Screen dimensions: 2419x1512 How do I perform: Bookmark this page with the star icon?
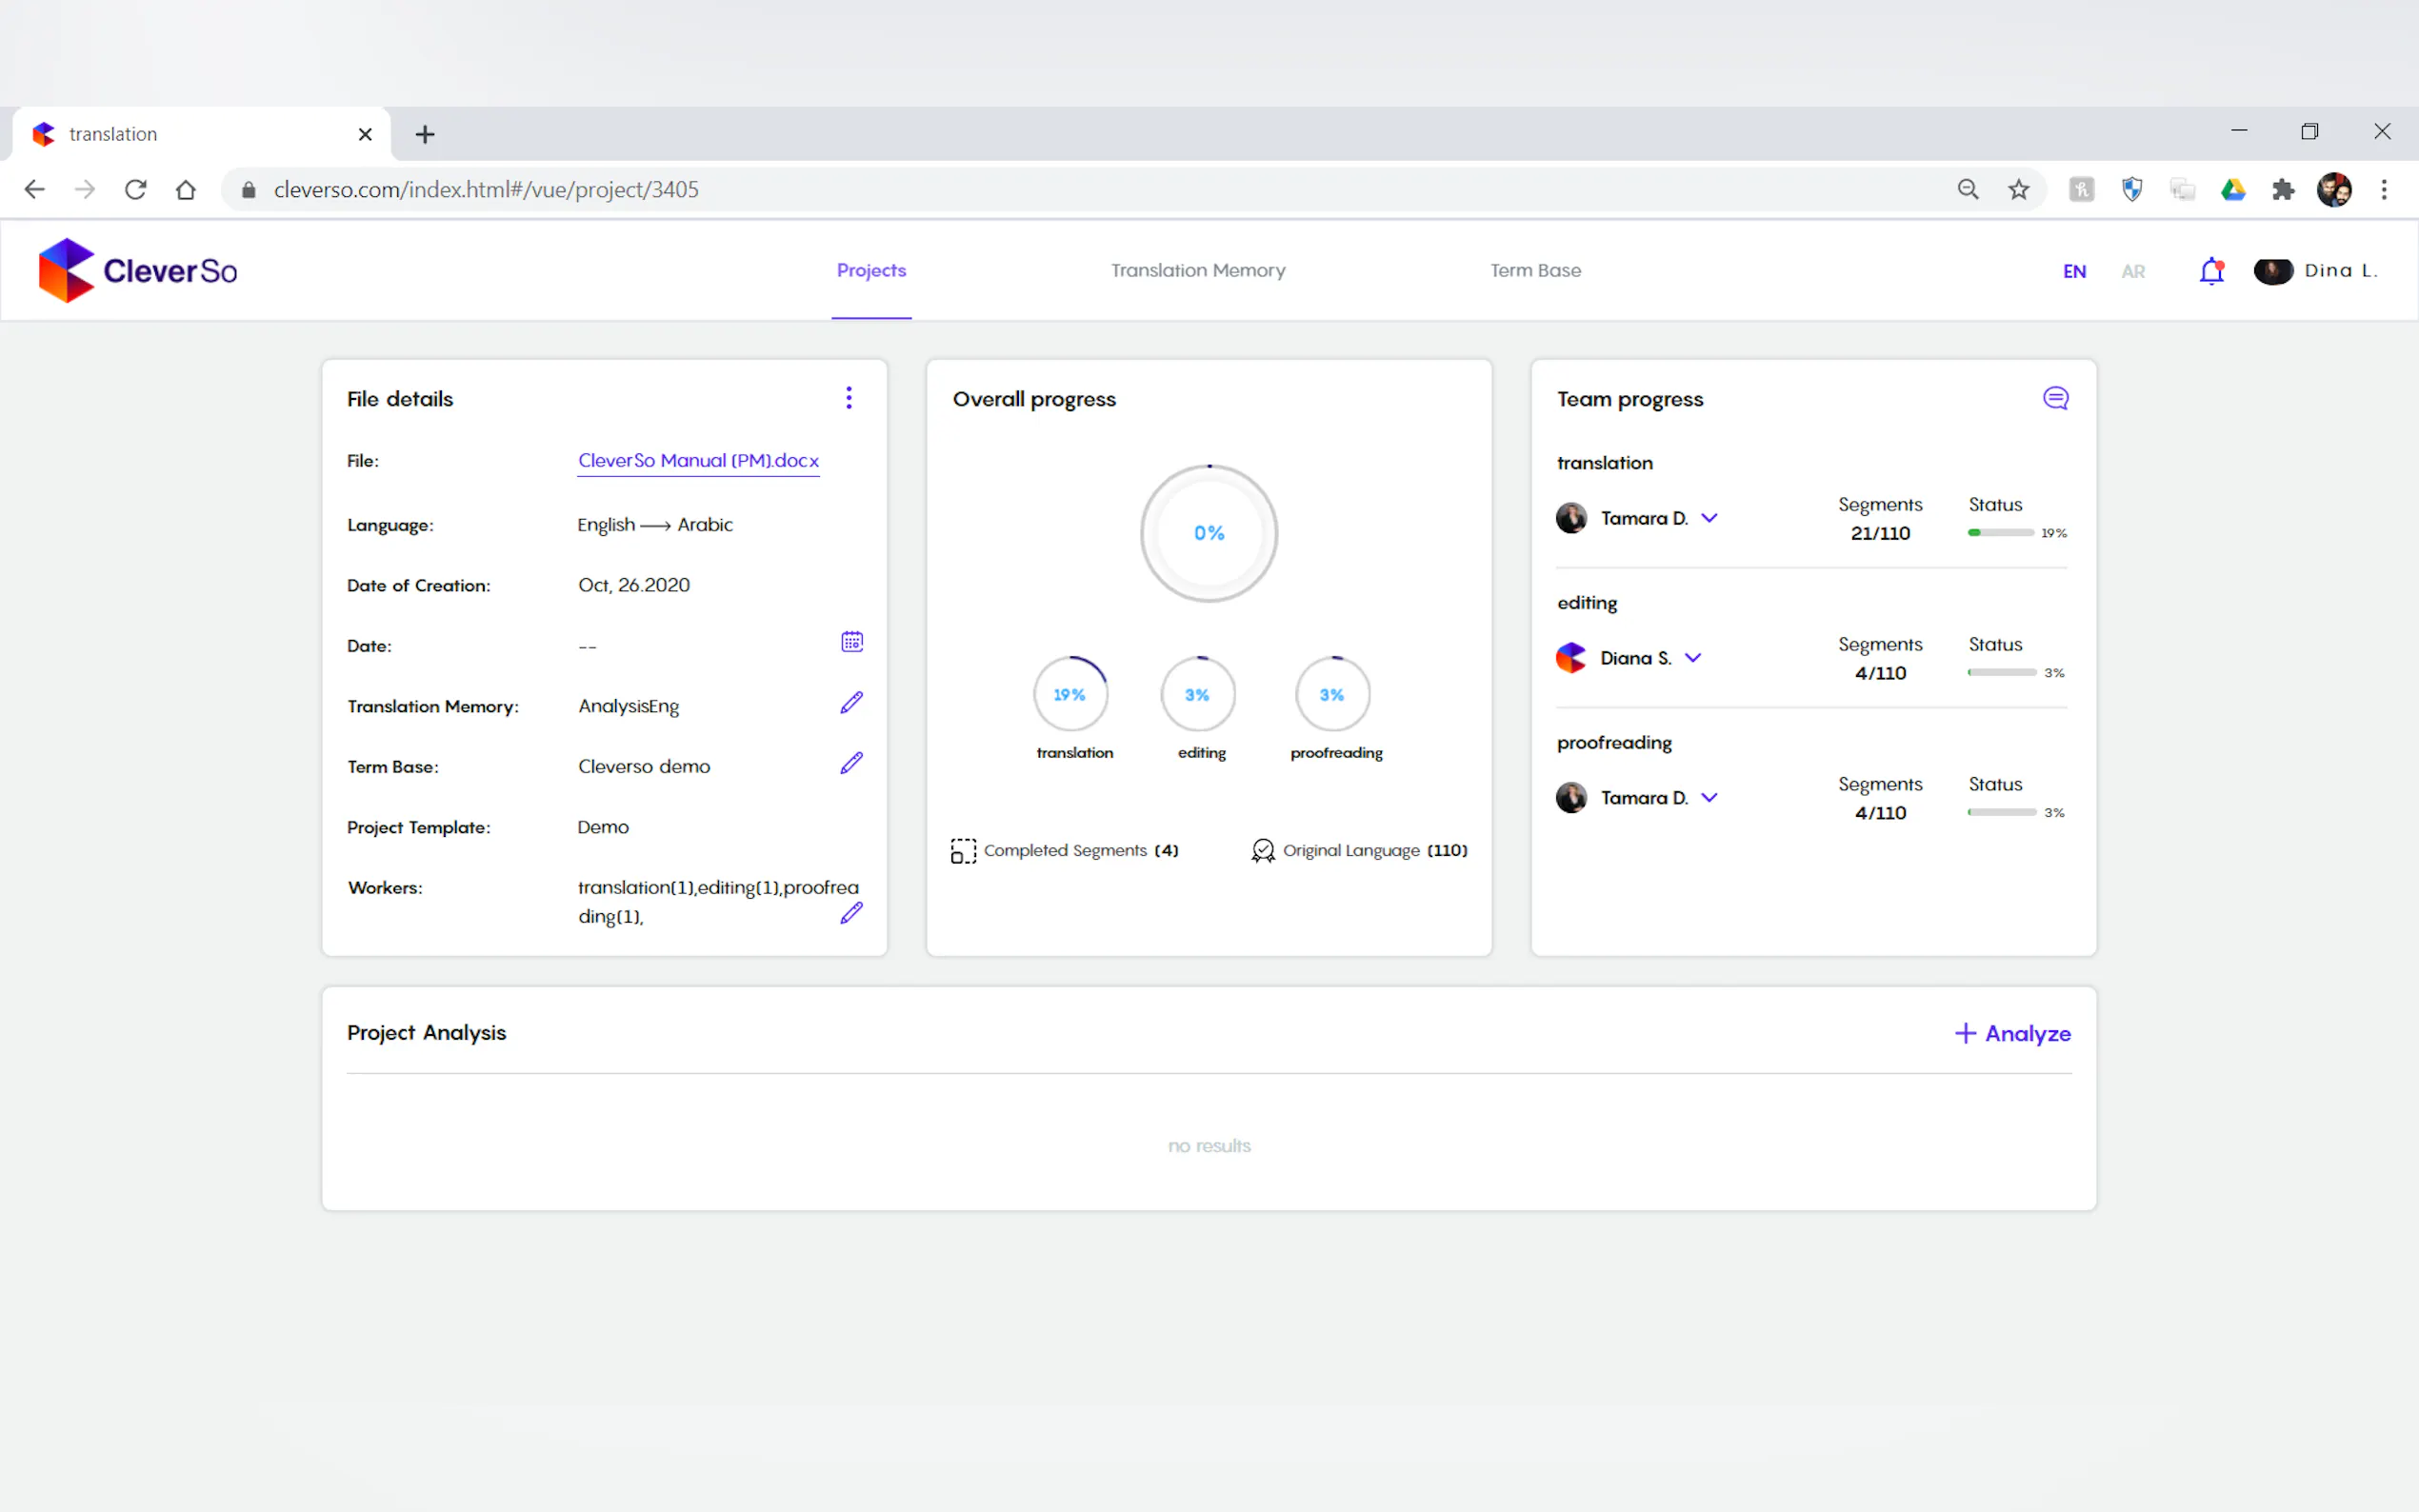click(x=2018, y=190)
